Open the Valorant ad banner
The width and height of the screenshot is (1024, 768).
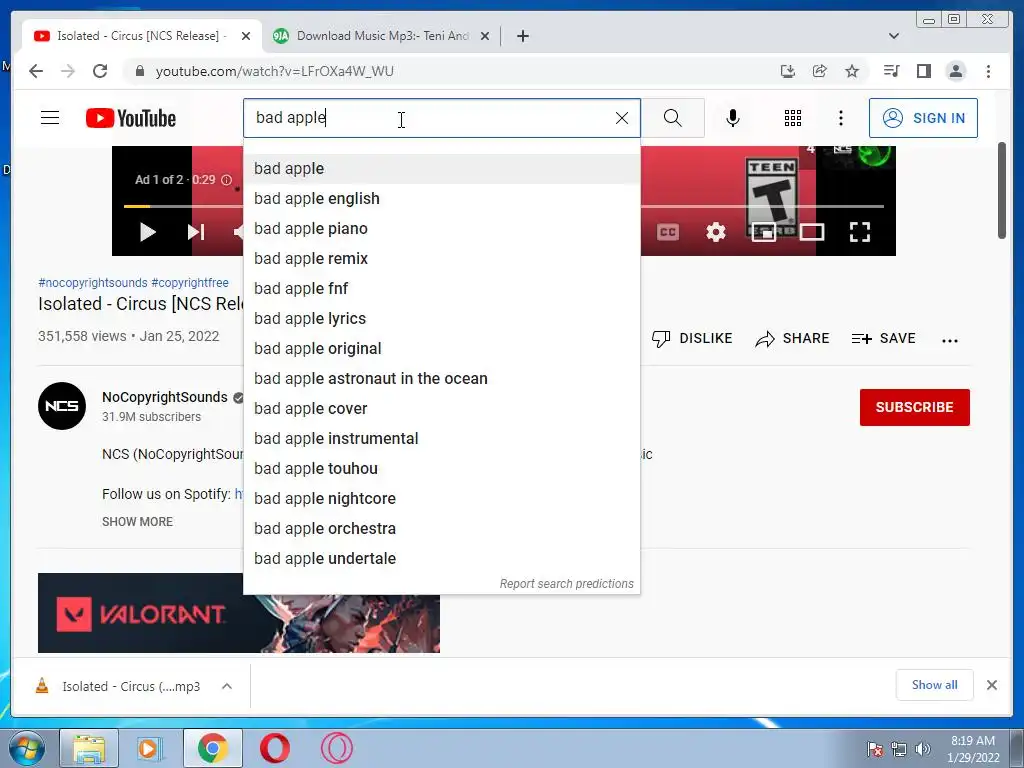[238, 613]
